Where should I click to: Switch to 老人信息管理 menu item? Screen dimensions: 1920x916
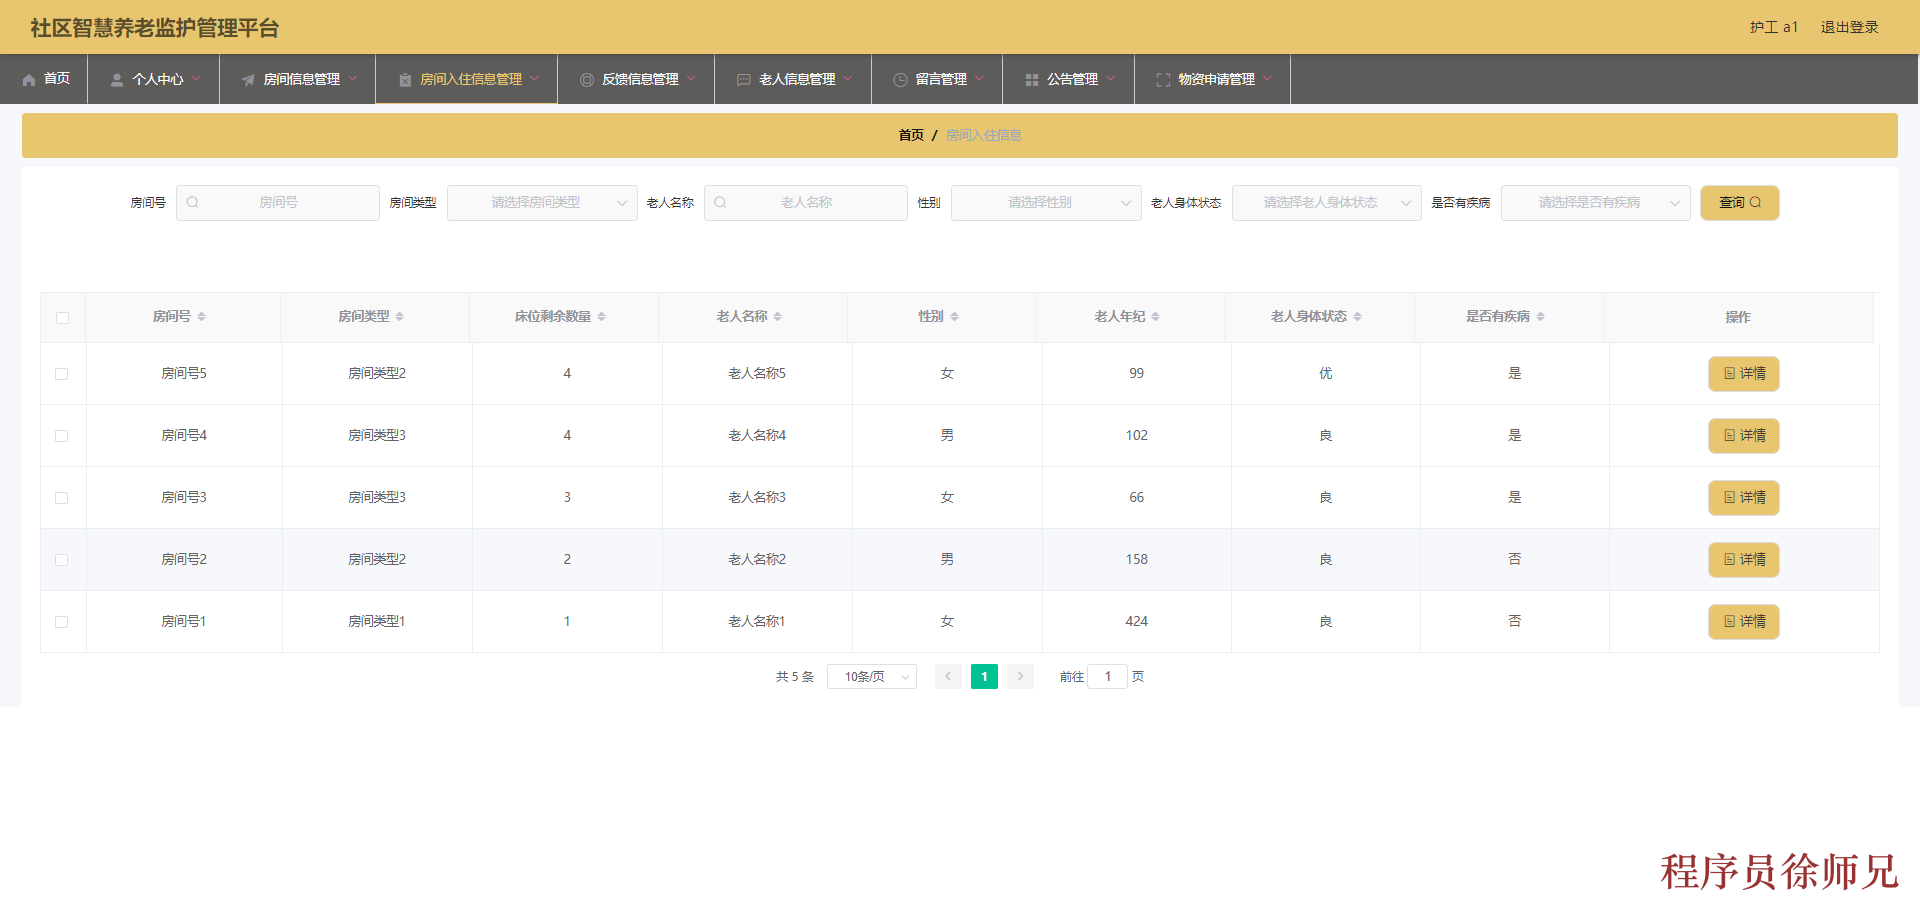pyautogui.click(x=792, y=79)
